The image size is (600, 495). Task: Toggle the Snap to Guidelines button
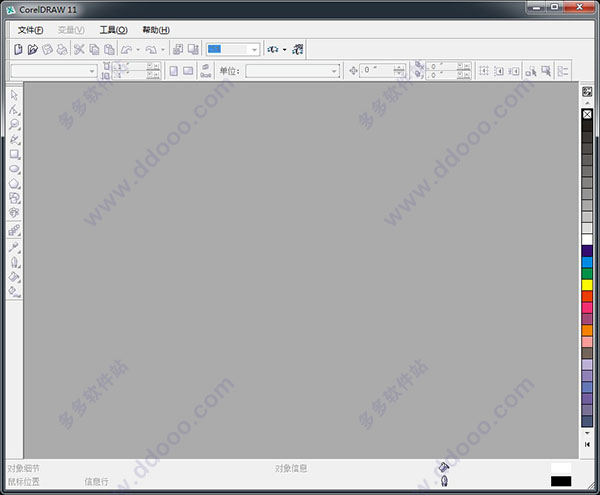499,71
